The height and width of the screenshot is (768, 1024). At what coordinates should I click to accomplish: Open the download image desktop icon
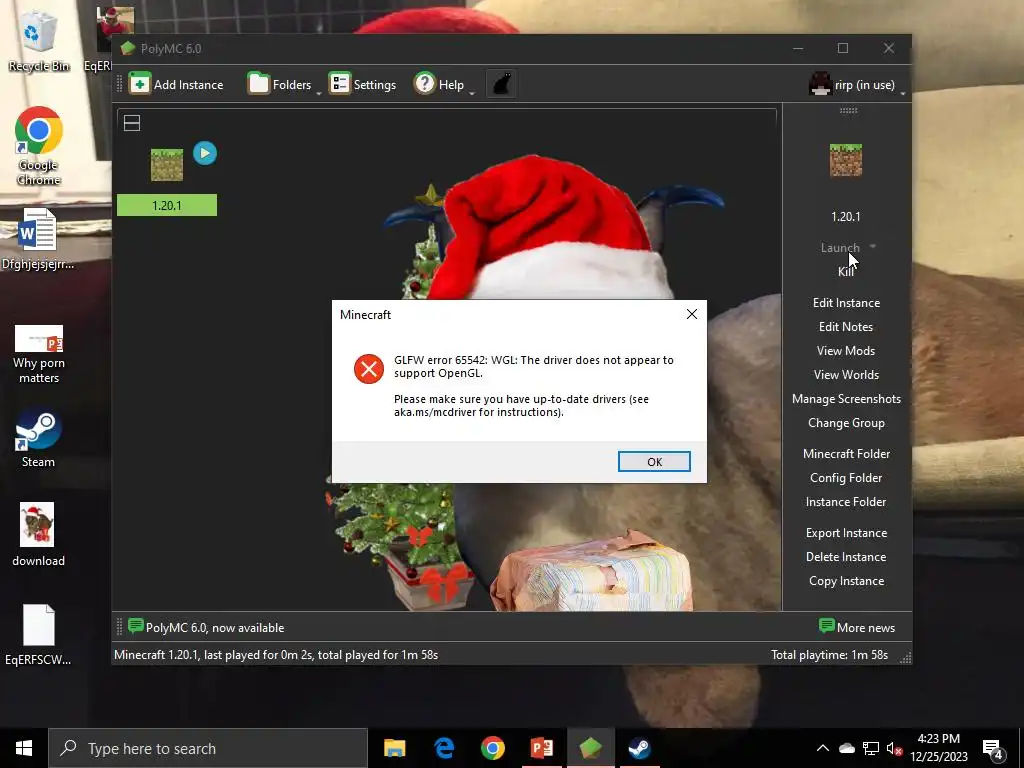click(x=38, y=534)
